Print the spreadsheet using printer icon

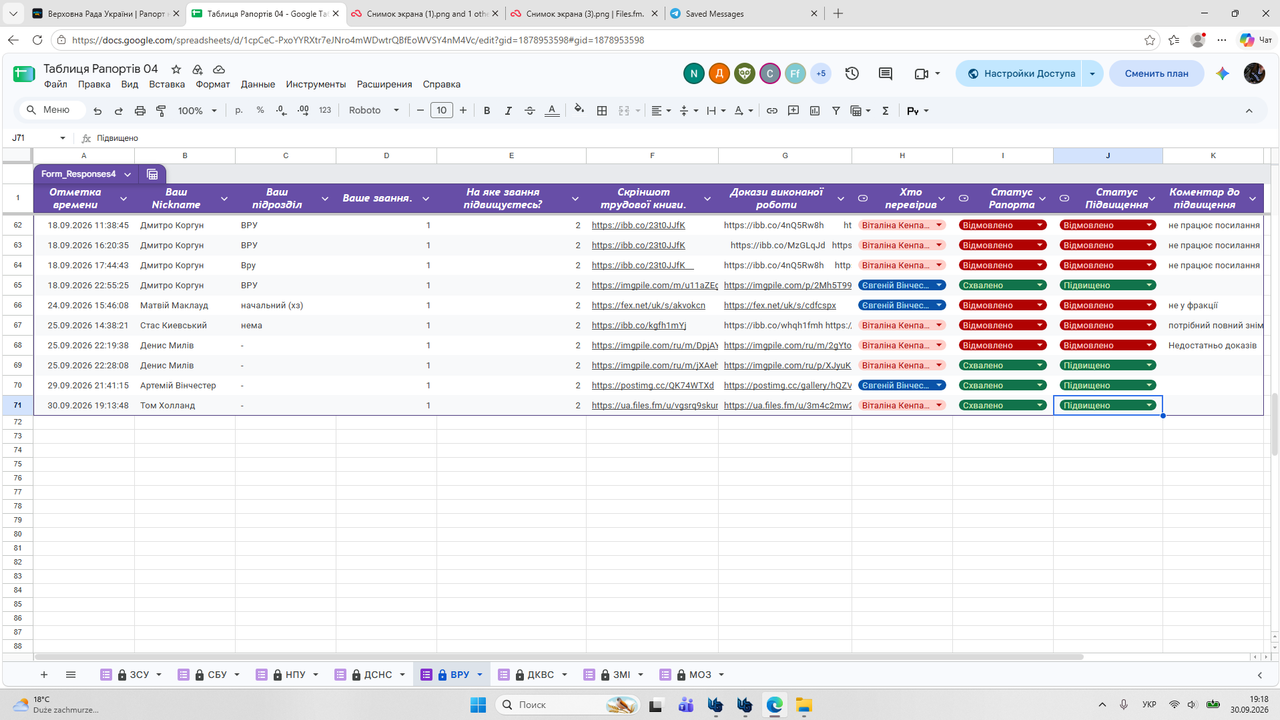pyautogui.click(x=140, y=111)
